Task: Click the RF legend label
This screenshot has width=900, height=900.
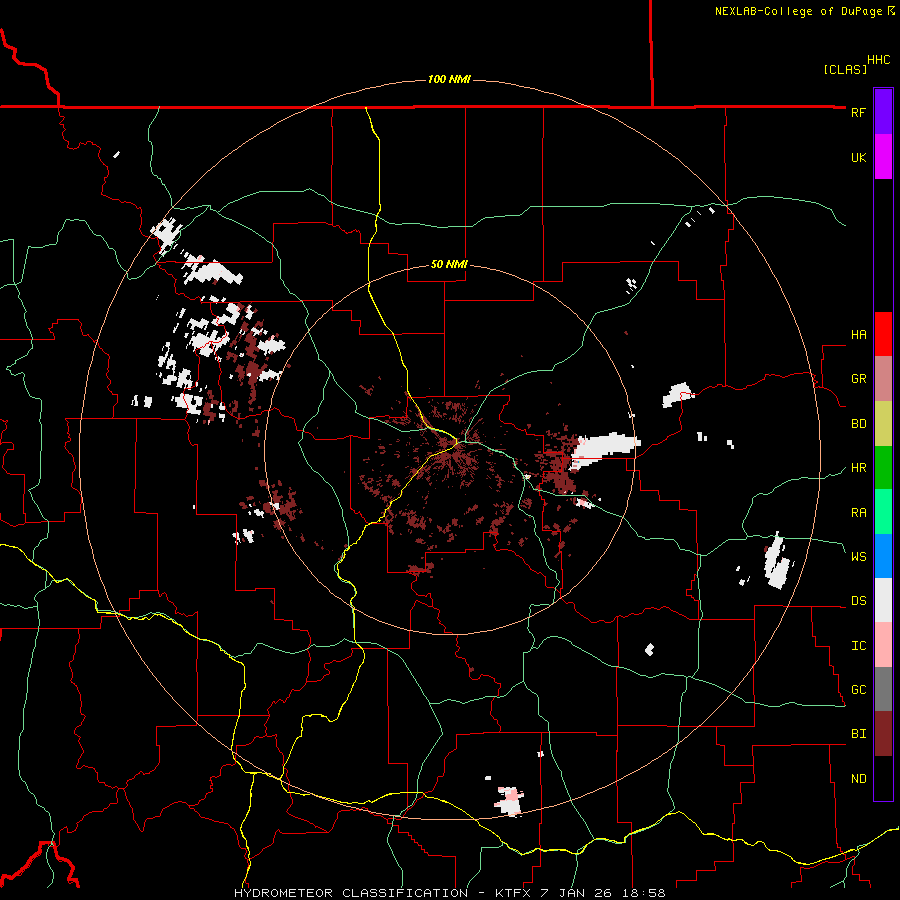Action: (x=858, y=112)
